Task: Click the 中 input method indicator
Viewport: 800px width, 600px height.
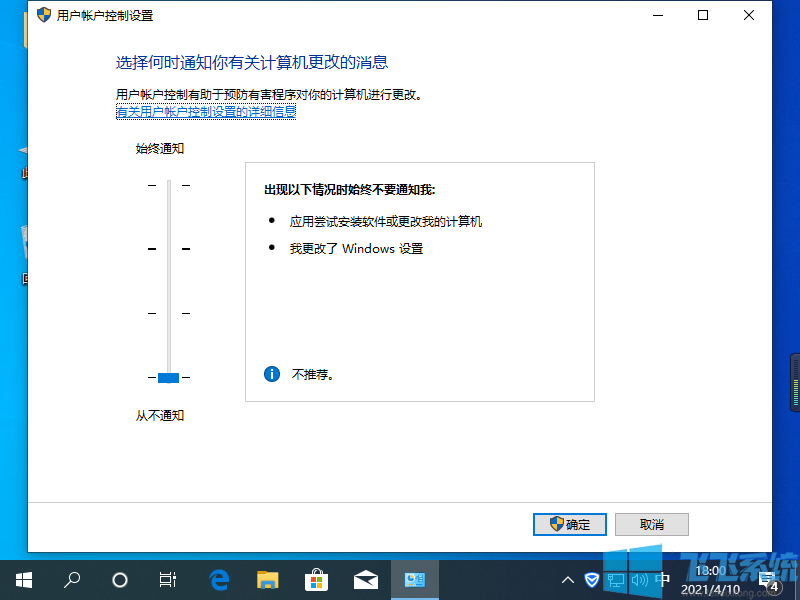Action: 662,579
